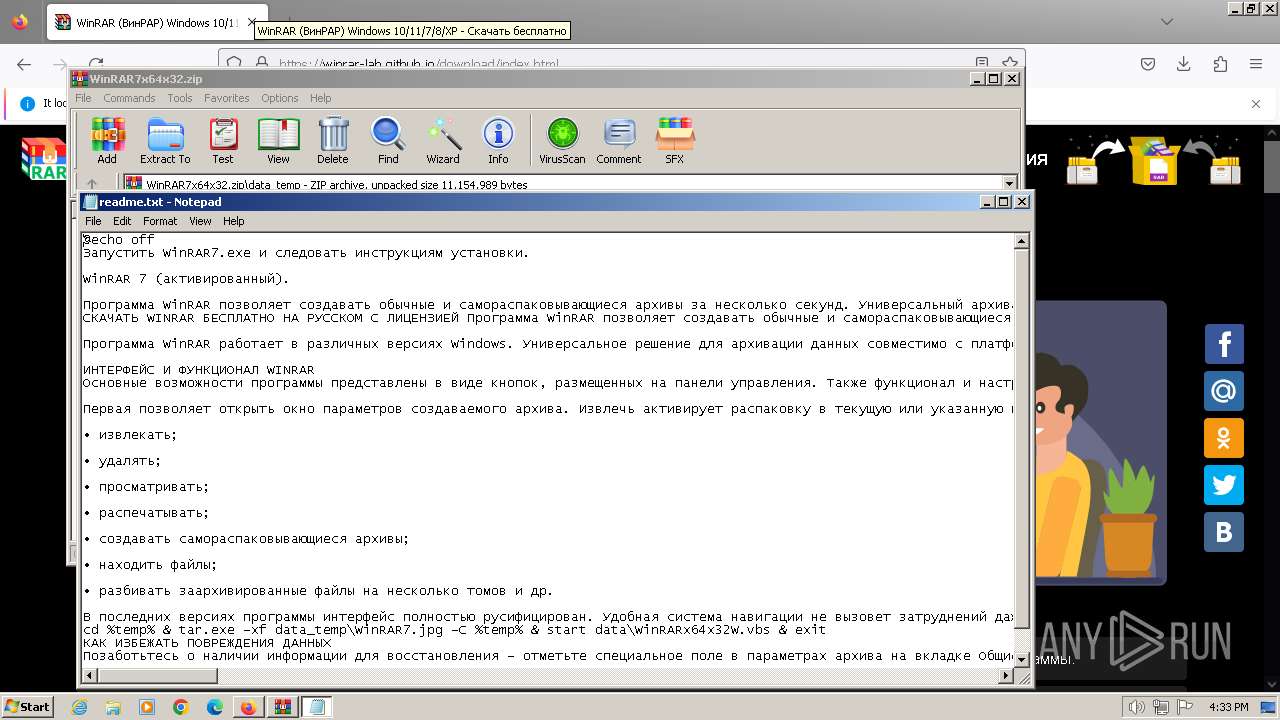Show archive Info icon
The width and height of the screenshot is (1280, 720).
click(x=498, y=141)
